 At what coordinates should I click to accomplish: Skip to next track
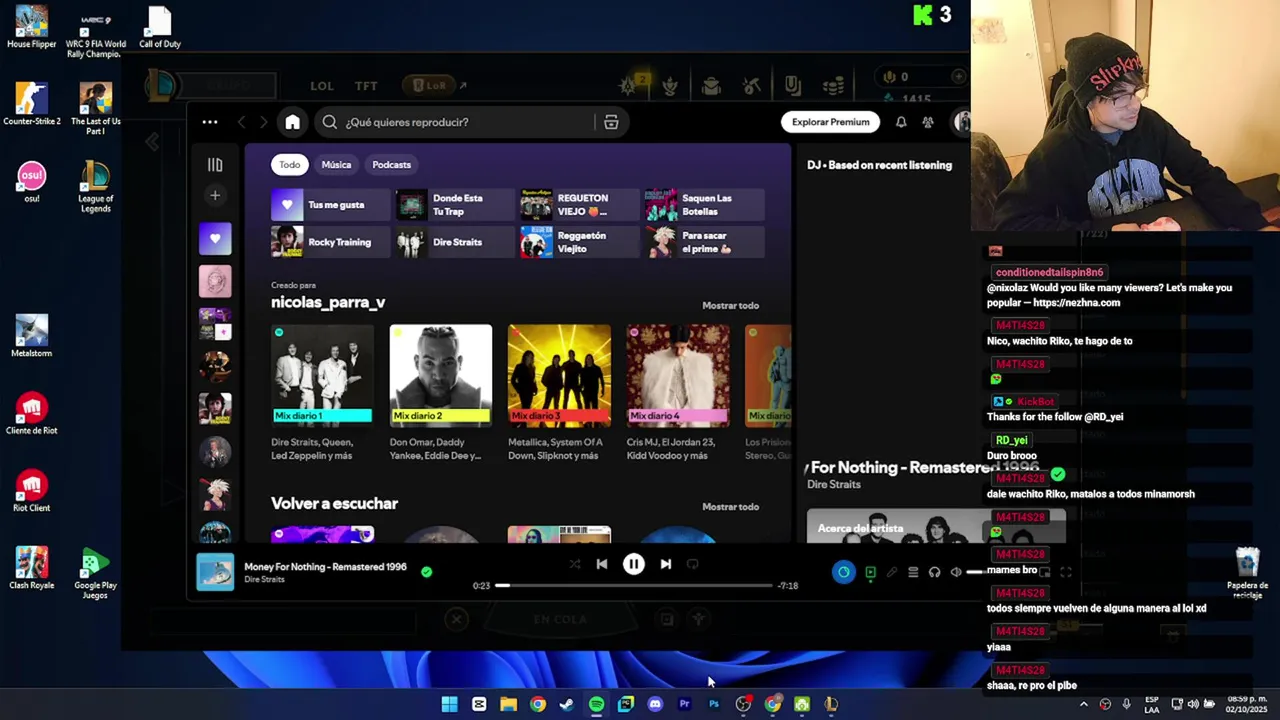[666, 564]
